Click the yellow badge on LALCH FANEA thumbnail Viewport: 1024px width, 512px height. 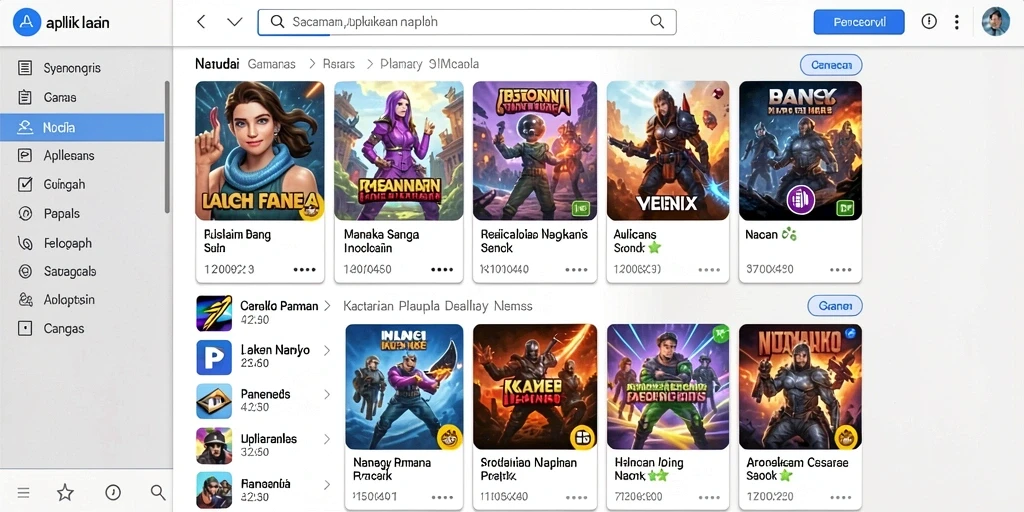tap(311, 209)
